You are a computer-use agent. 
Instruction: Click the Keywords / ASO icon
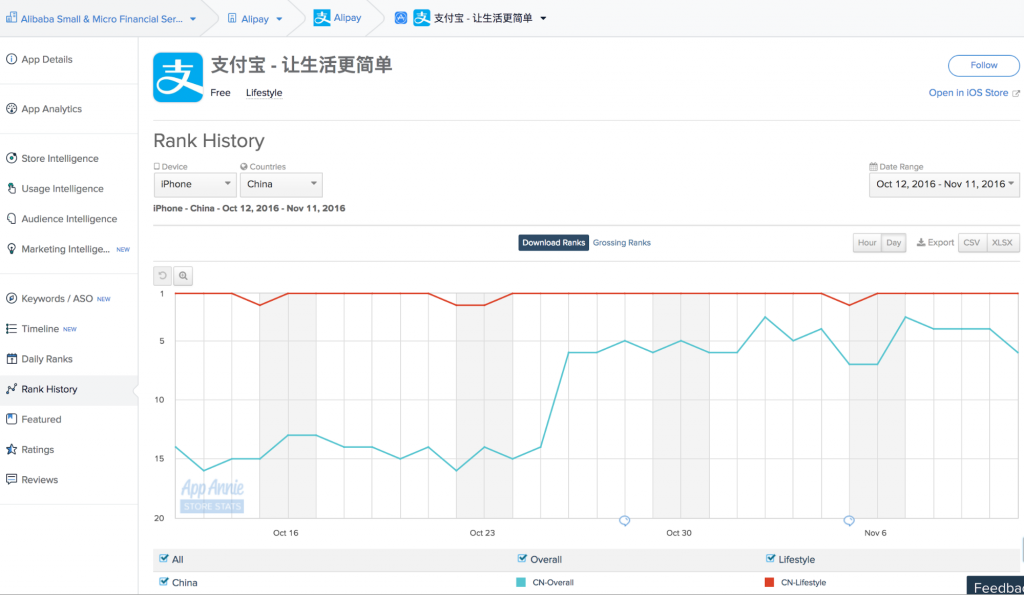(11, 298)
